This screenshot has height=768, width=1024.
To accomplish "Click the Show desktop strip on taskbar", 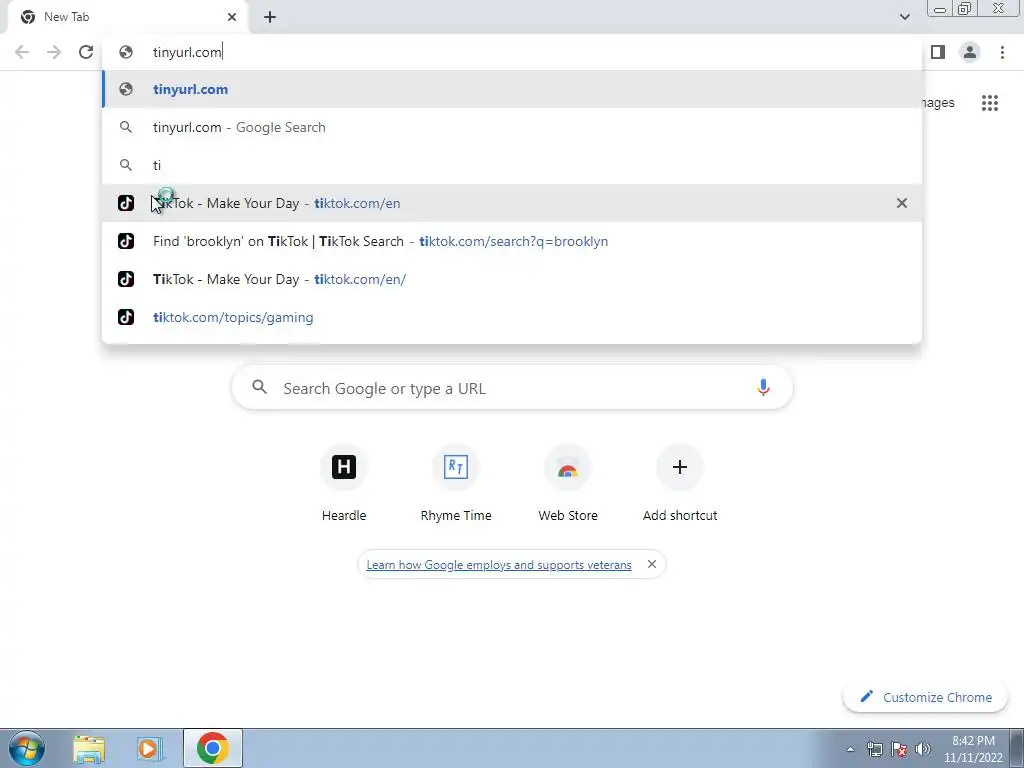I will point(1017,748).
